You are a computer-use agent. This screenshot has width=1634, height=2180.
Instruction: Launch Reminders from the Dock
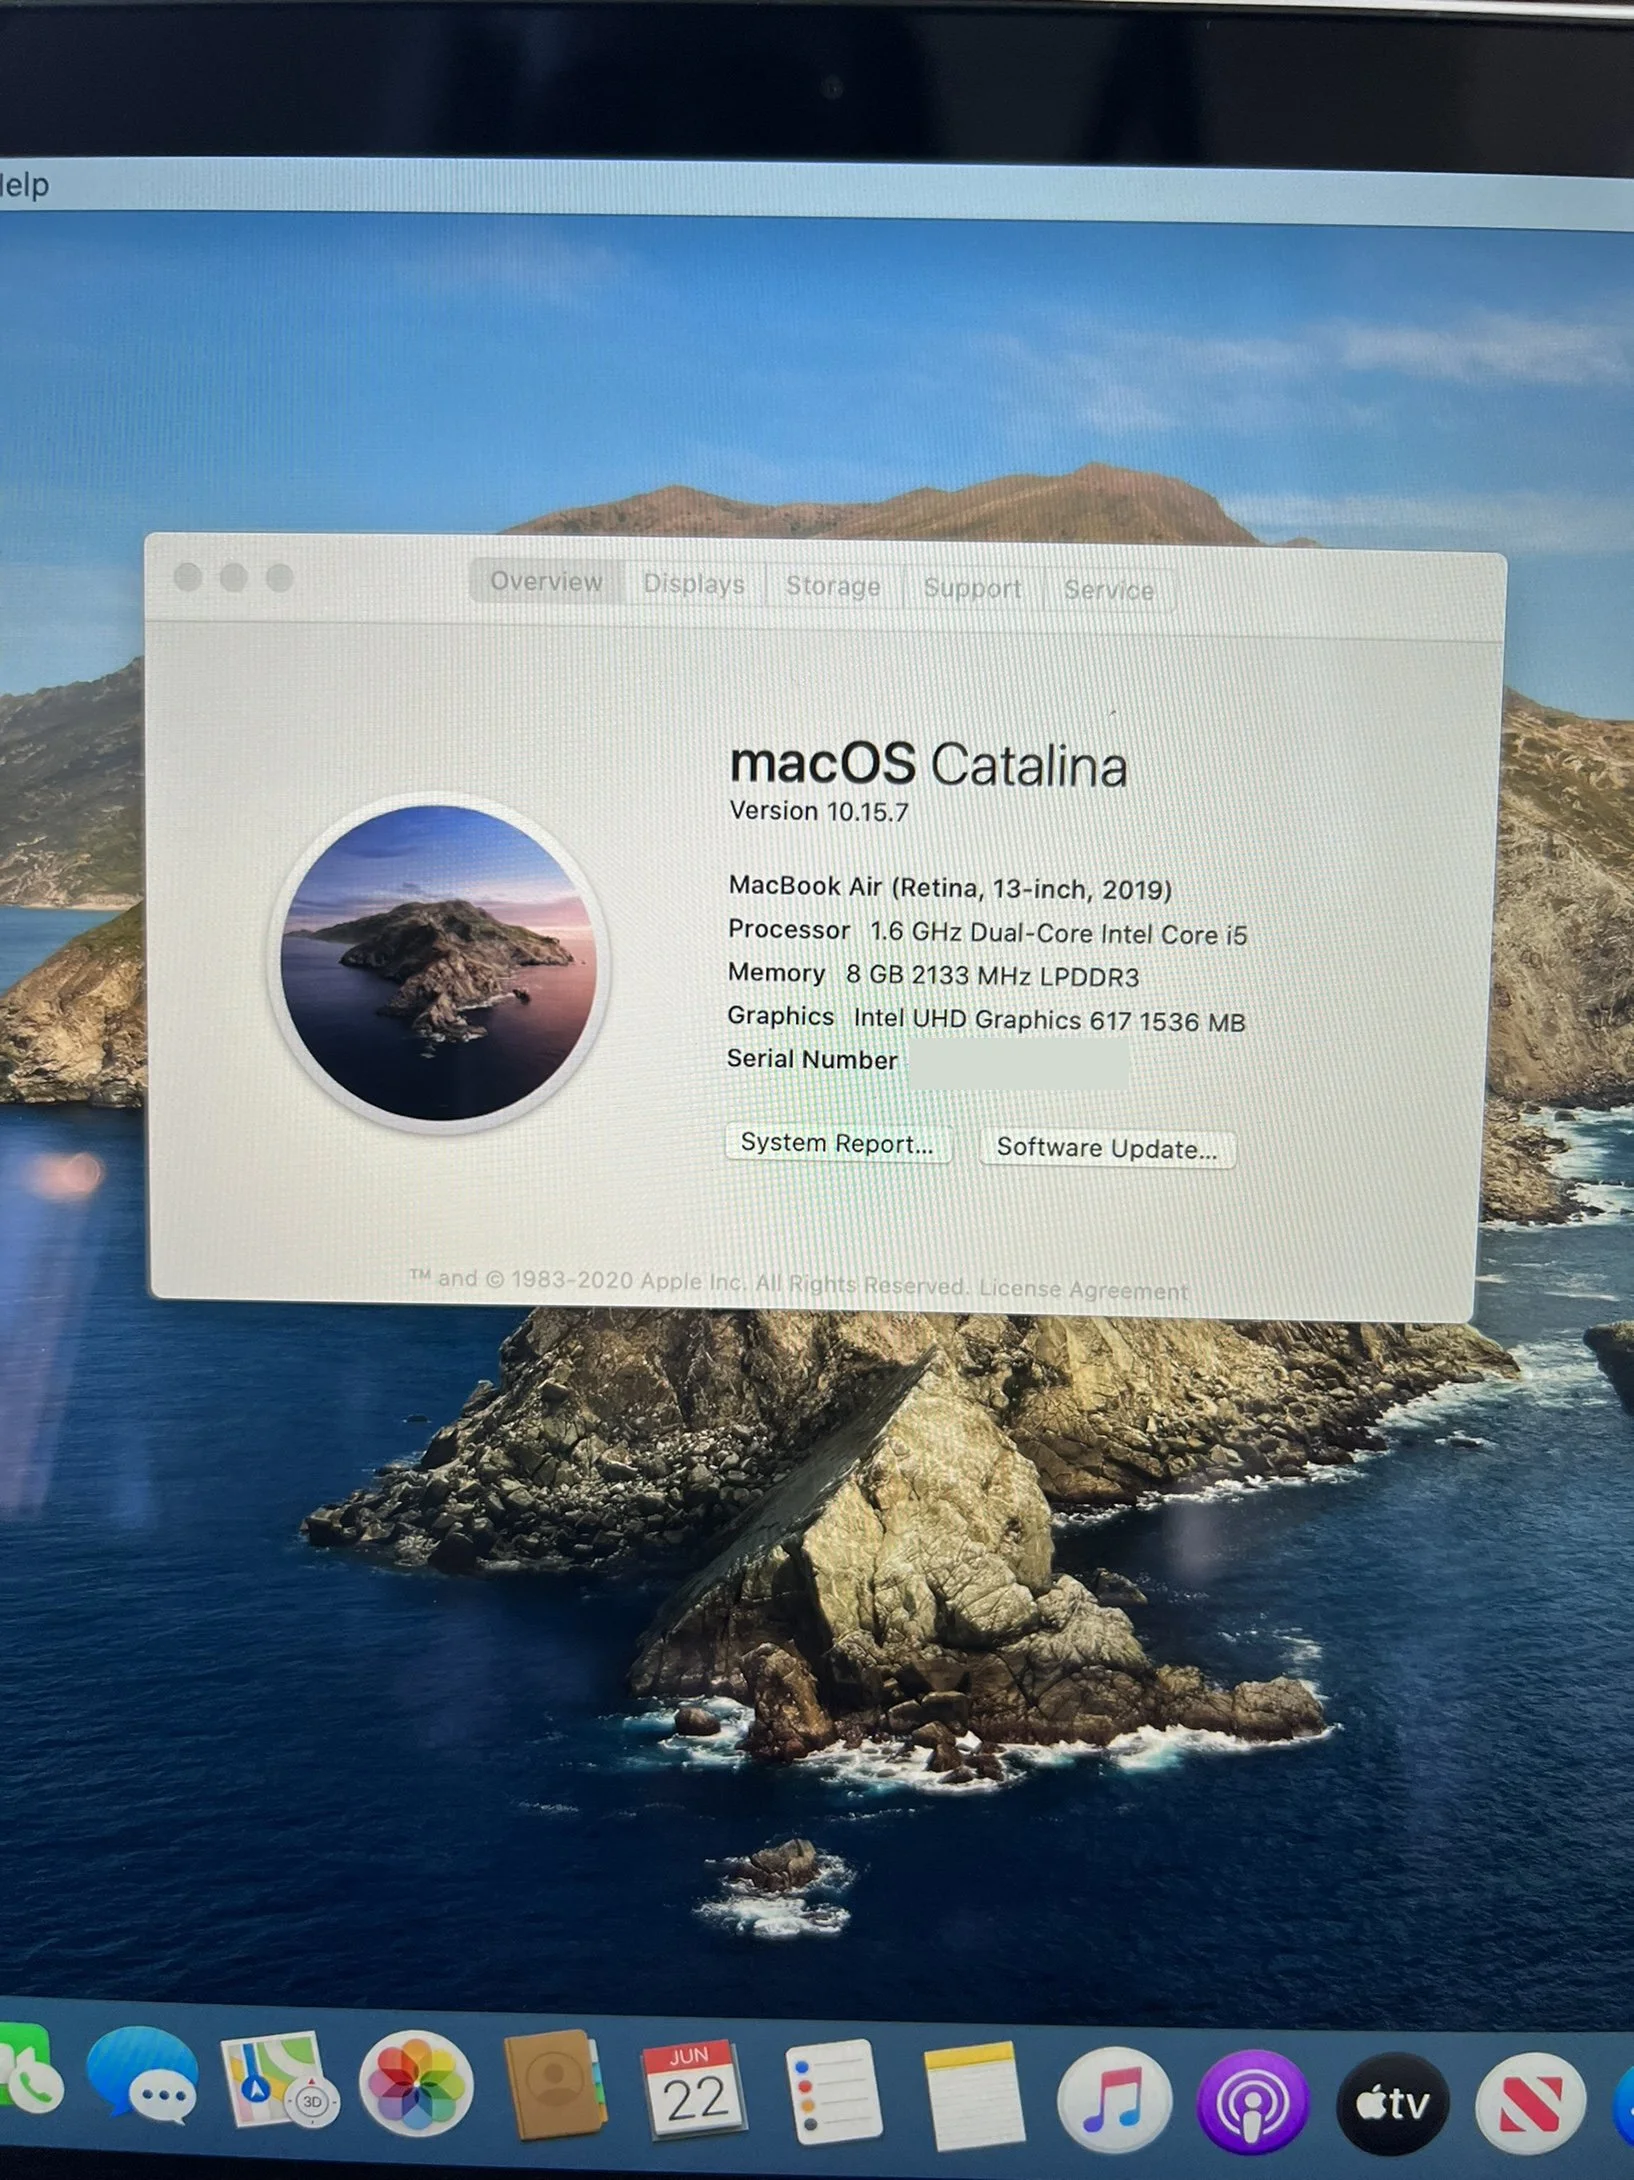click(833, 2093)
